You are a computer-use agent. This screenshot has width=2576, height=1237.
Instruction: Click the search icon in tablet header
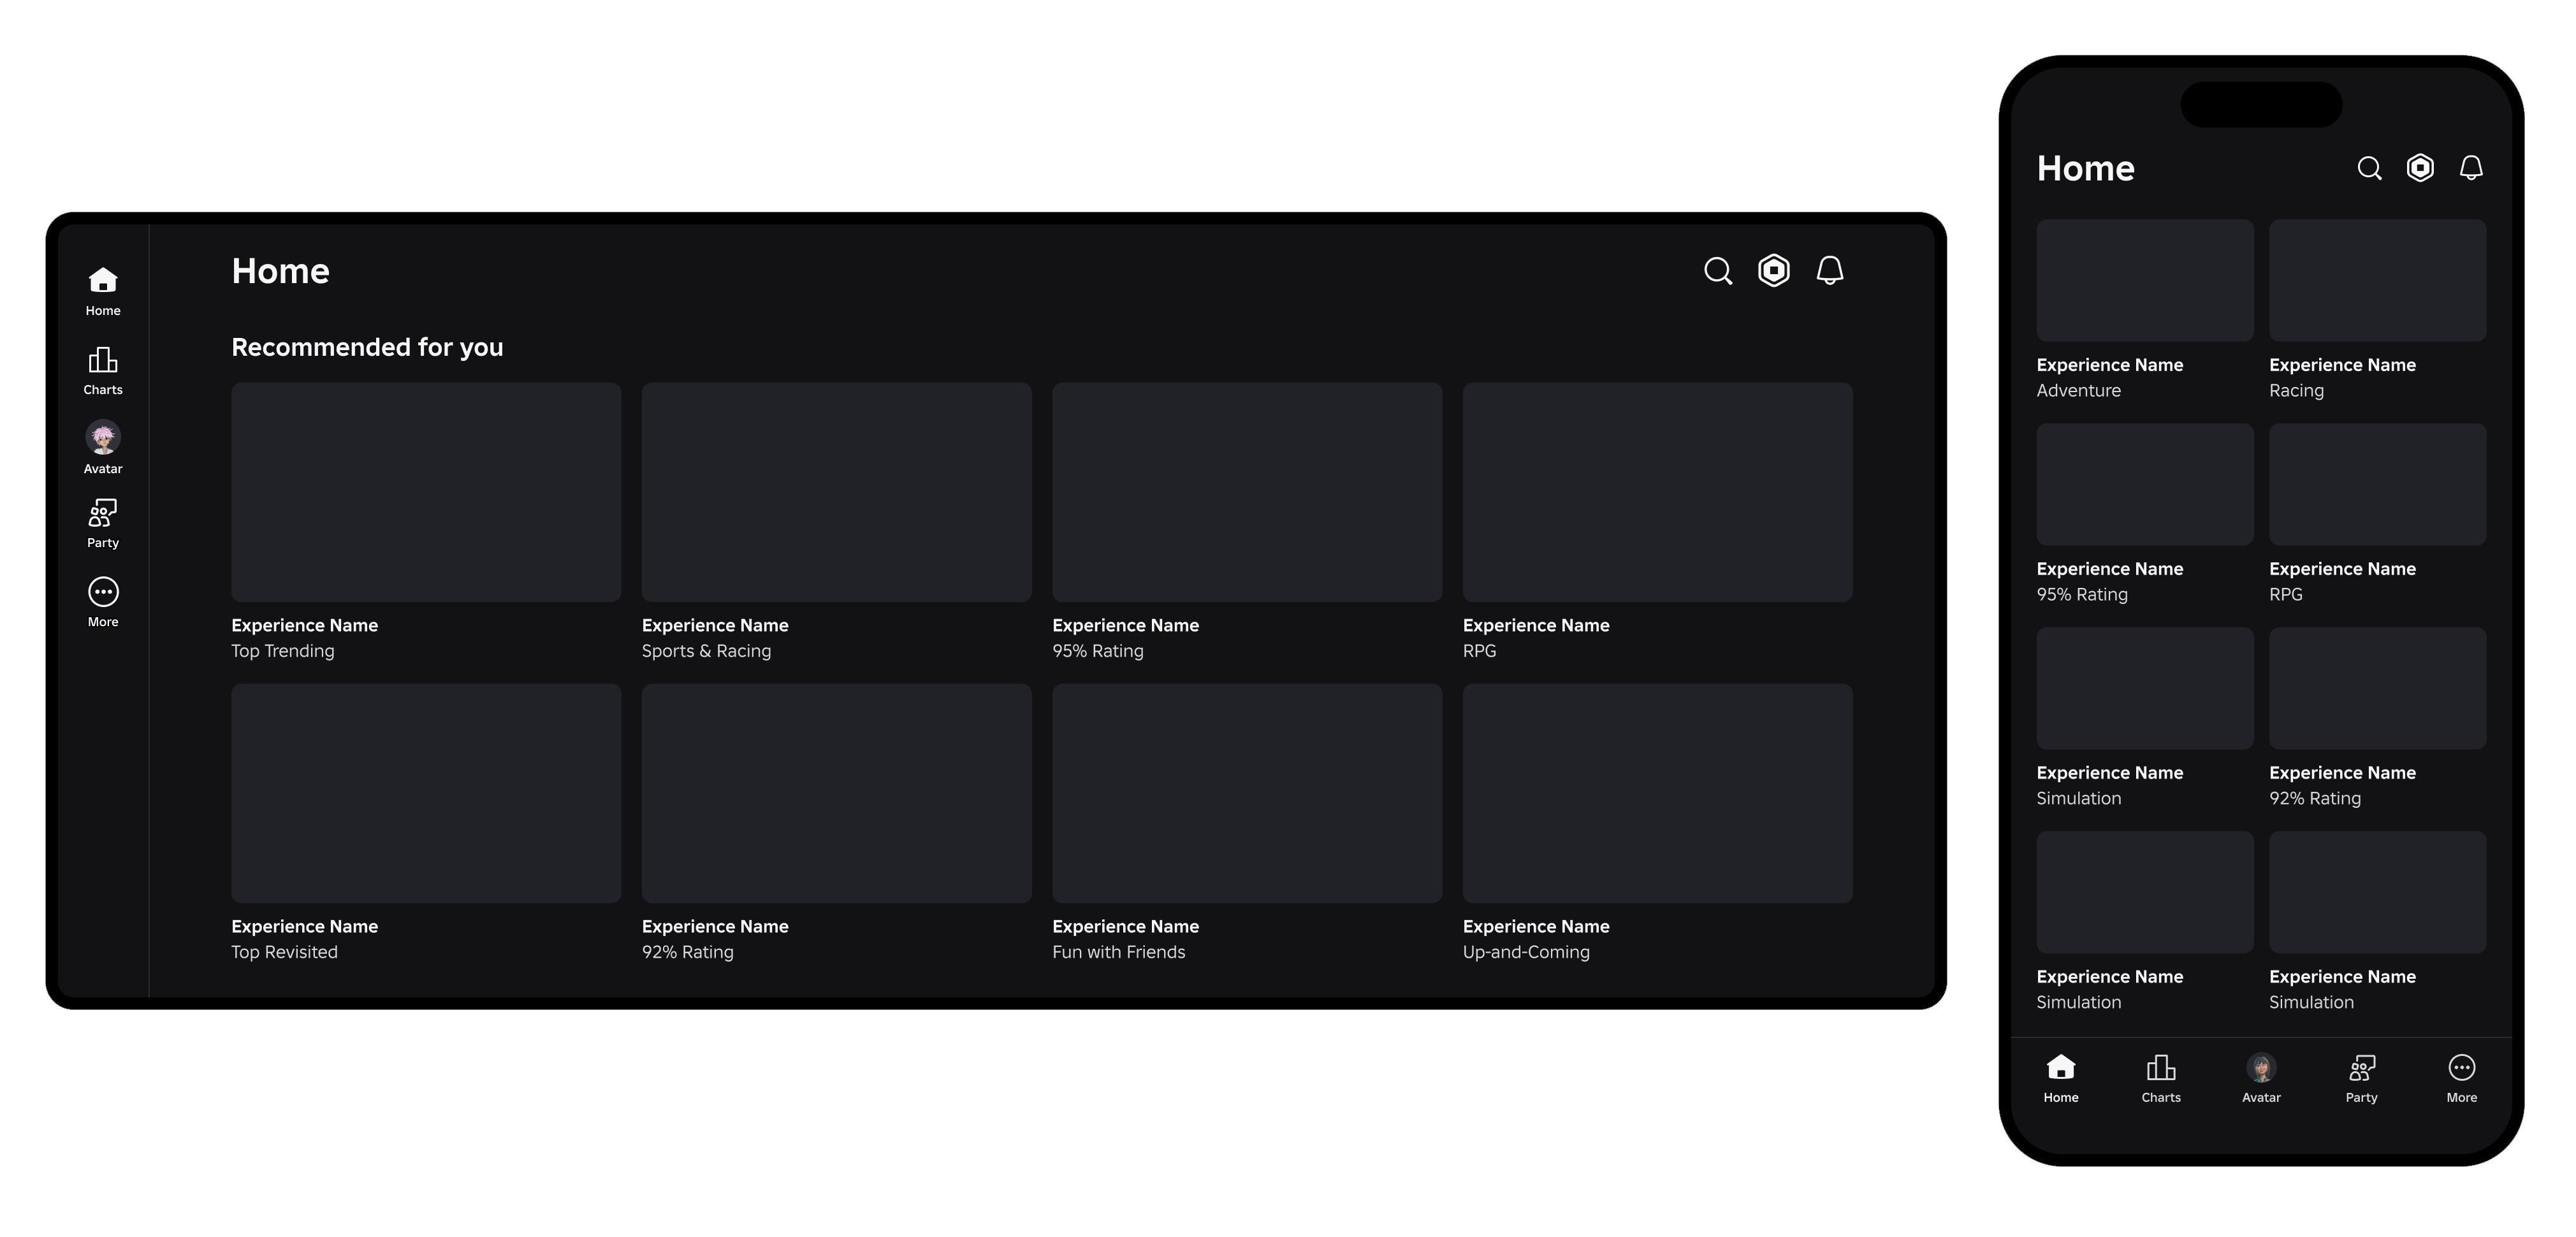(1718, 271)
